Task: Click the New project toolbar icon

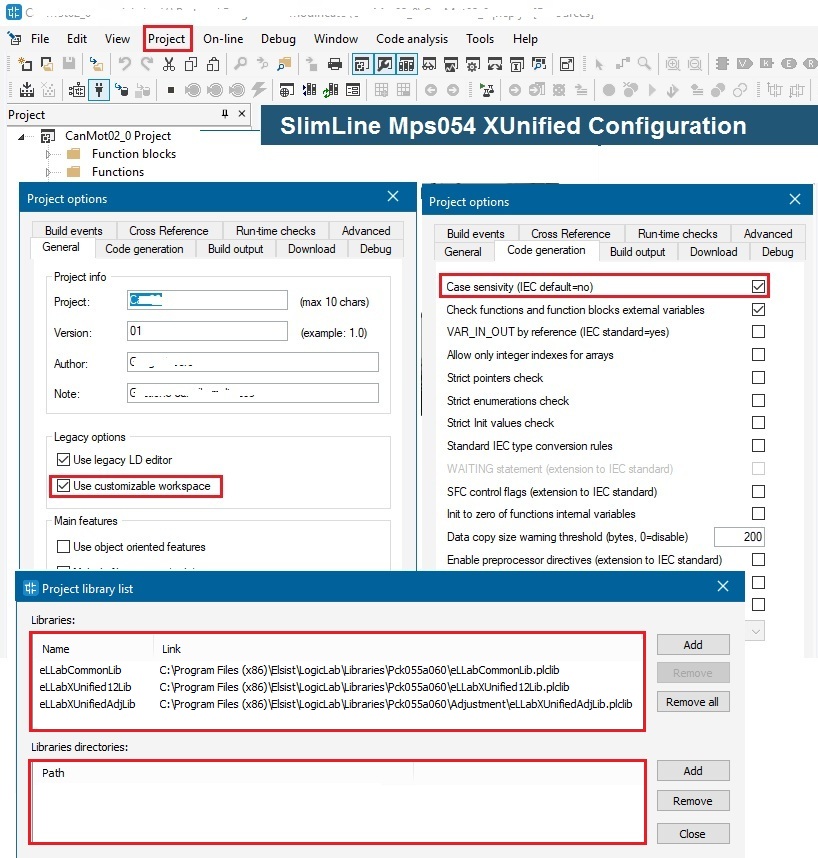Action: (x=25, y=65)
